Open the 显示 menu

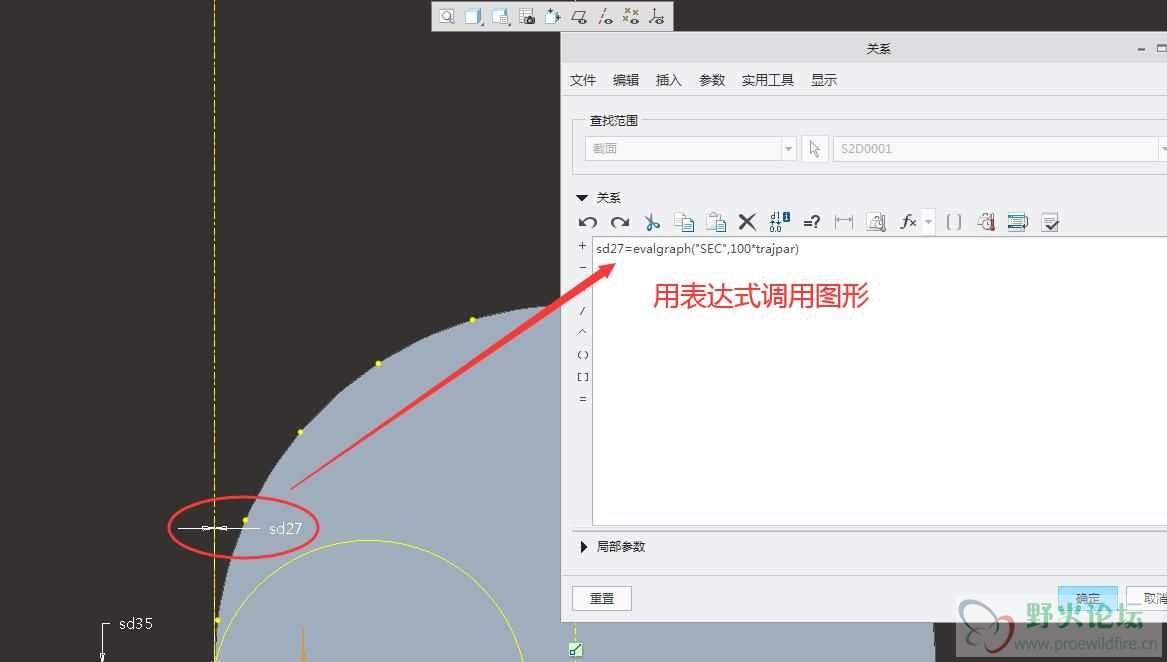pyautogui.click(x=824, y=80)
